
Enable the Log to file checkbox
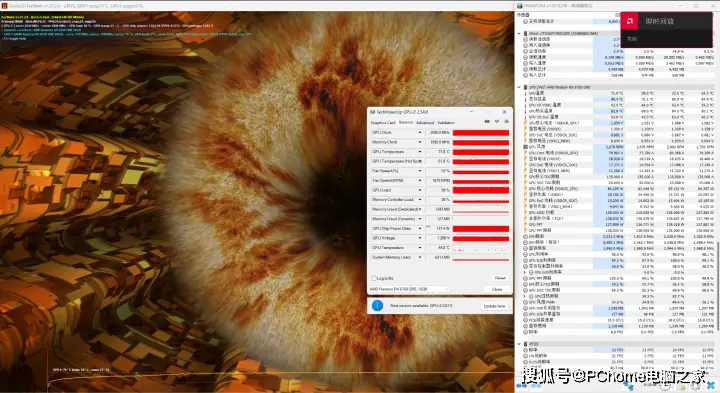(374, 278)
